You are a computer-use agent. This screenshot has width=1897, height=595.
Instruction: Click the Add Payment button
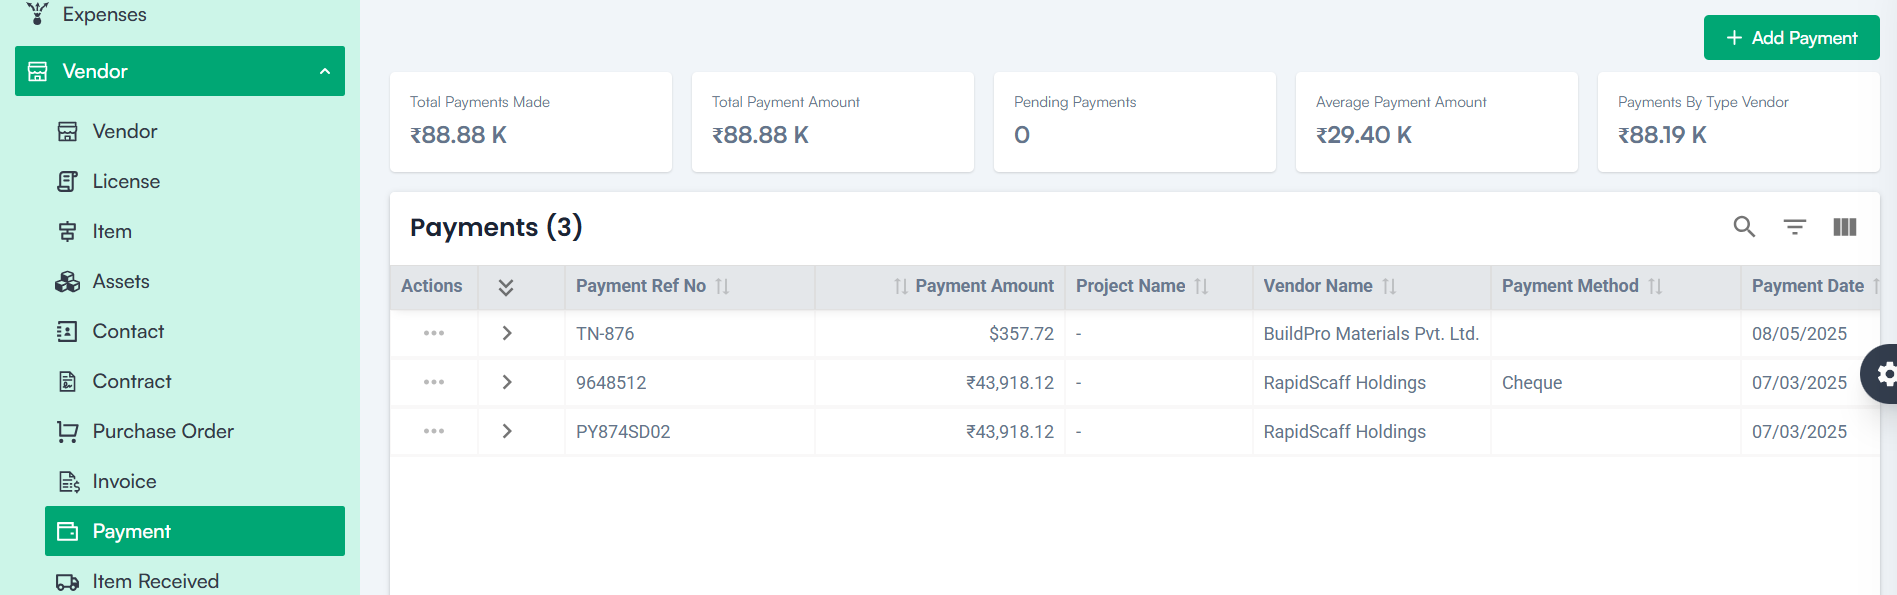tap(1791, 38)
